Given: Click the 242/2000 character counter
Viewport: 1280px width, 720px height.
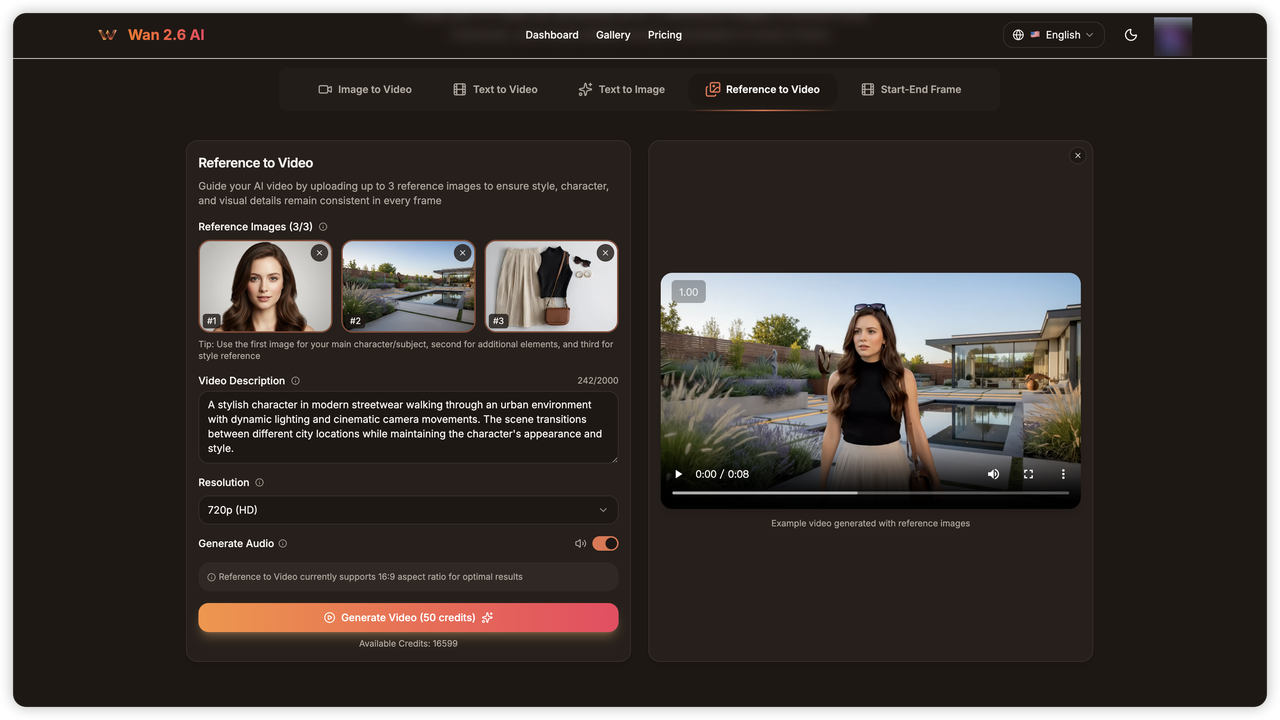Looking at the screenshot, I should click(597, 381).
